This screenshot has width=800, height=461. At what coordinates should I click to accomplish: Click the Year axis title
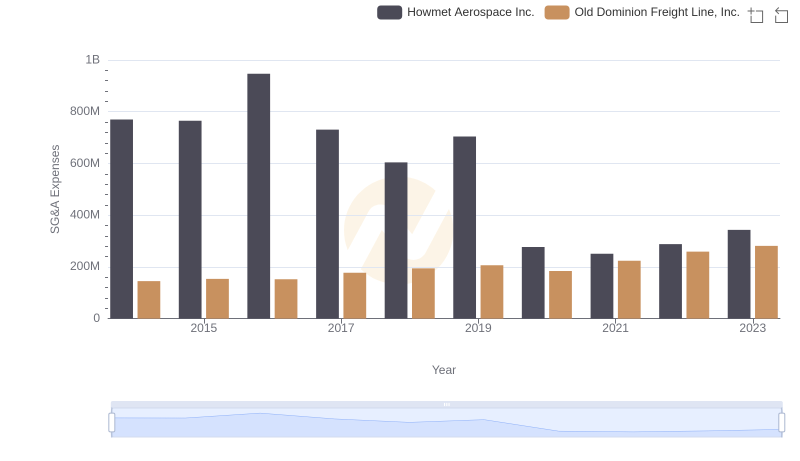[x=444, y=370]
